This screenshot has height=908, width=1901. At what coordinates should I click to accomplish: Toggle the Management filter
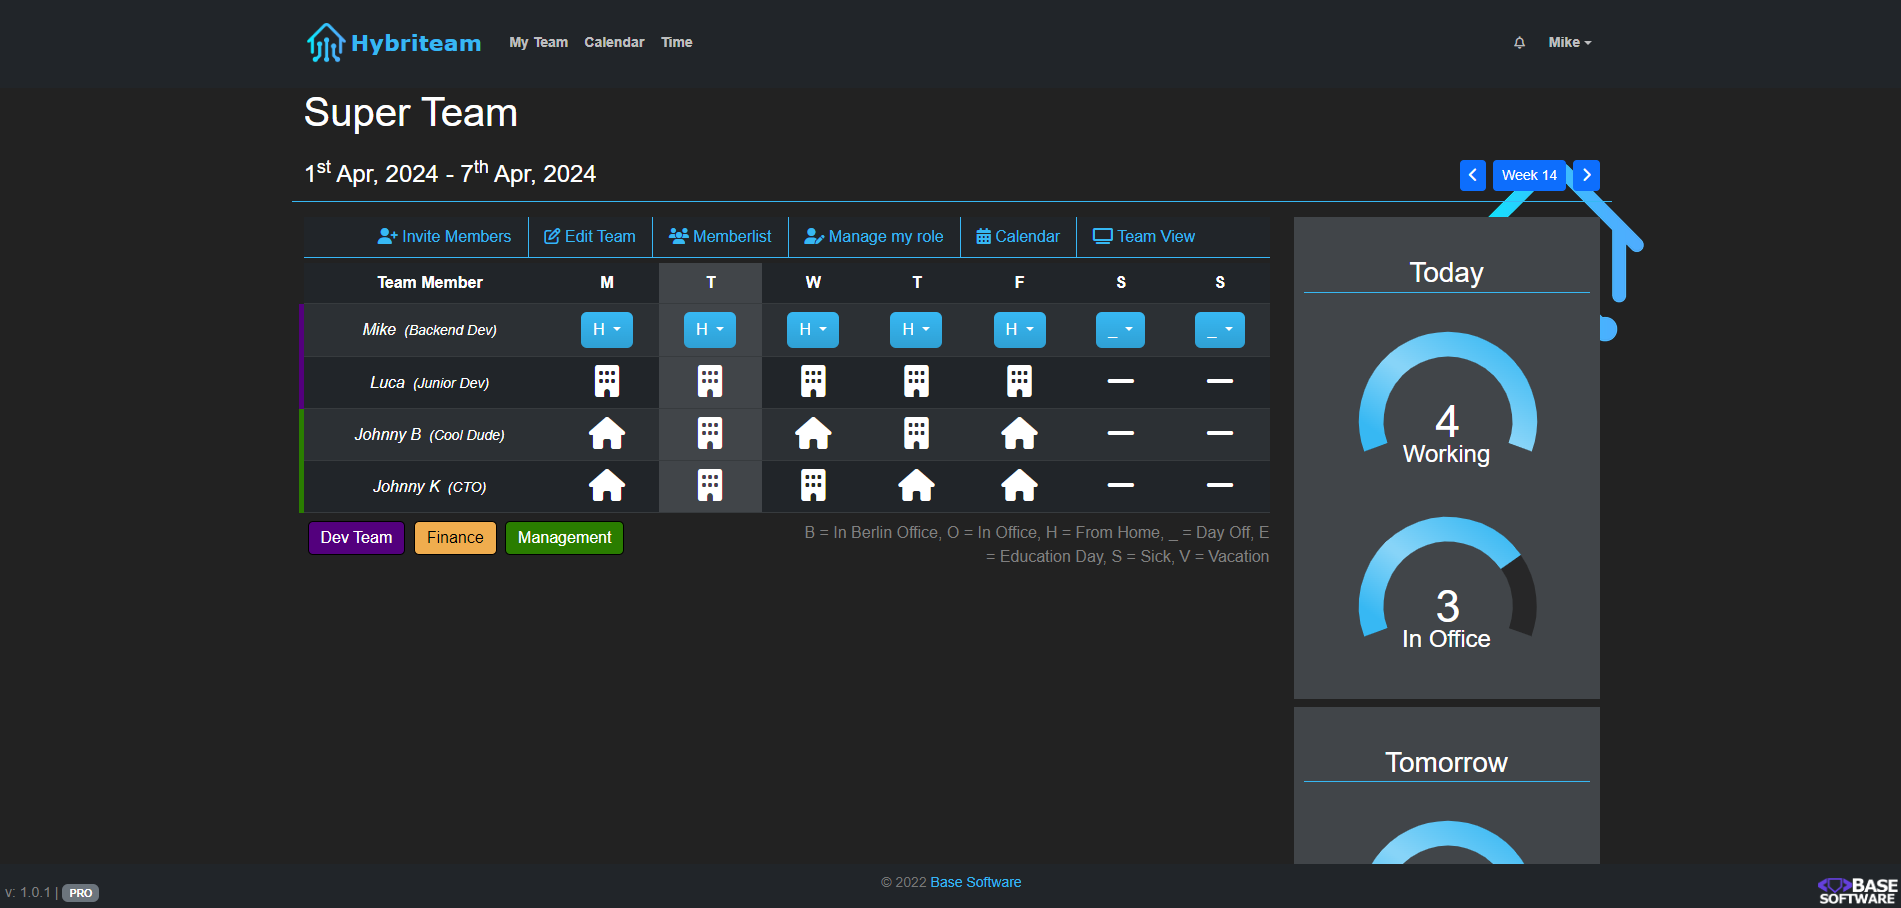564,537
